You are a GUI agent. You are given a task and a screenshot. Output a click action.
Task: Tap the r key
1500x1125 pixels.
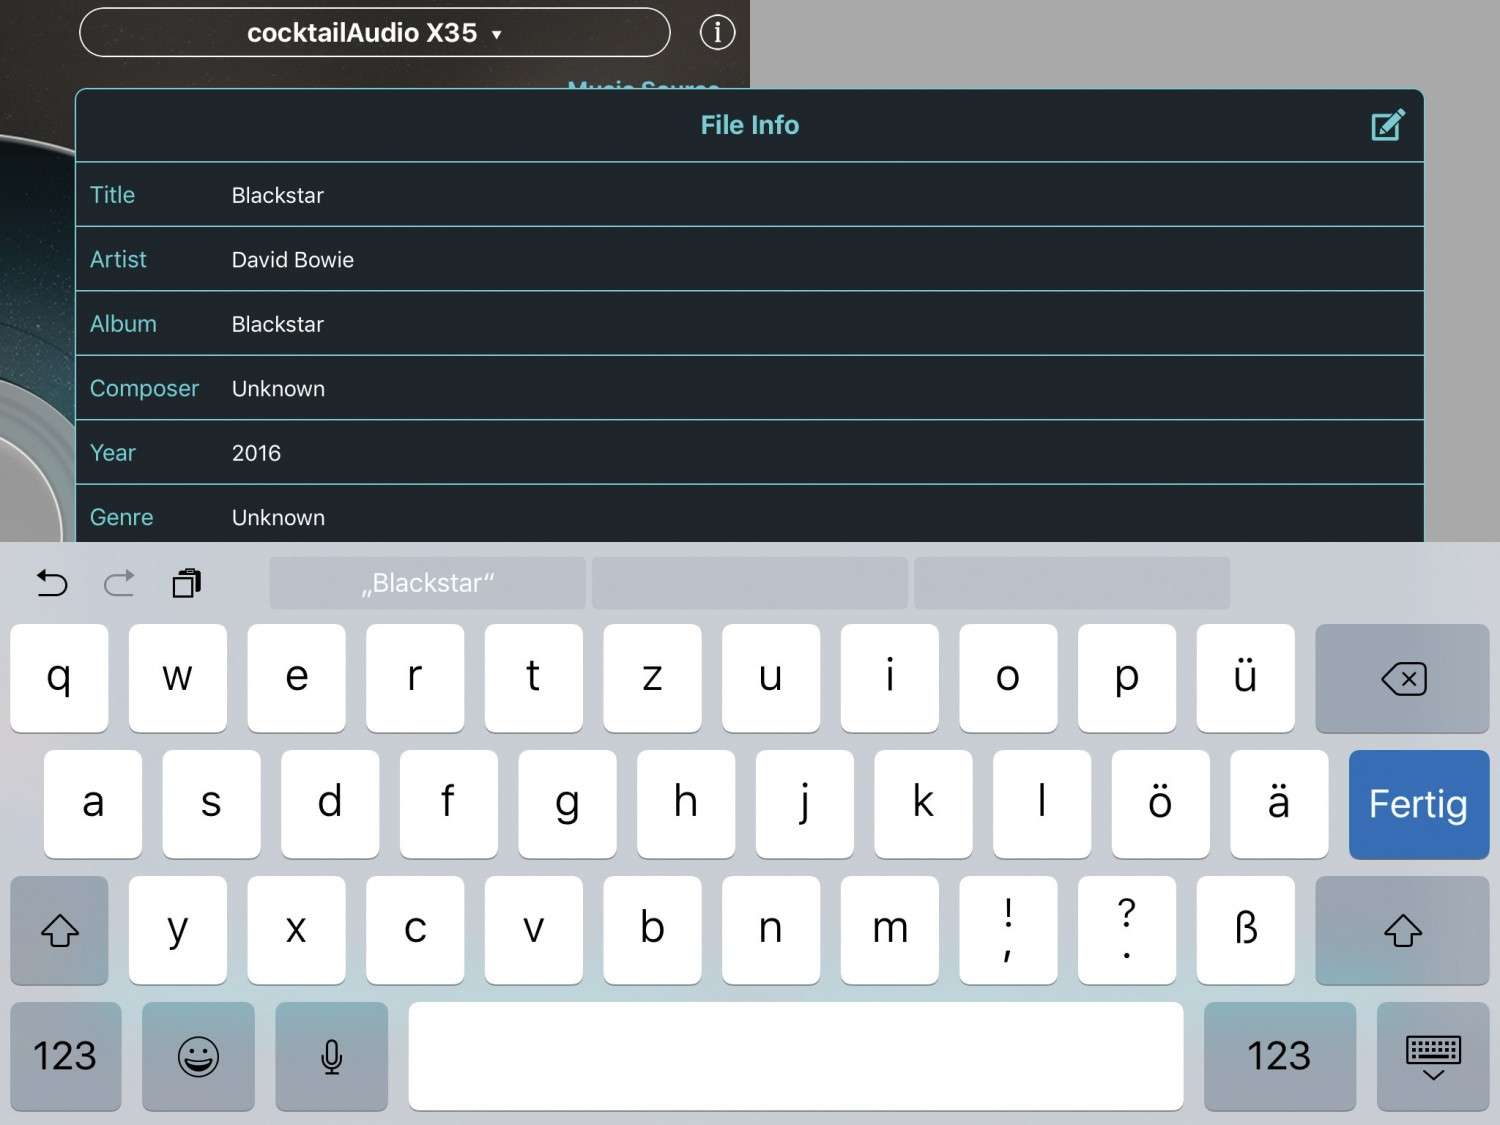point(415,678)
